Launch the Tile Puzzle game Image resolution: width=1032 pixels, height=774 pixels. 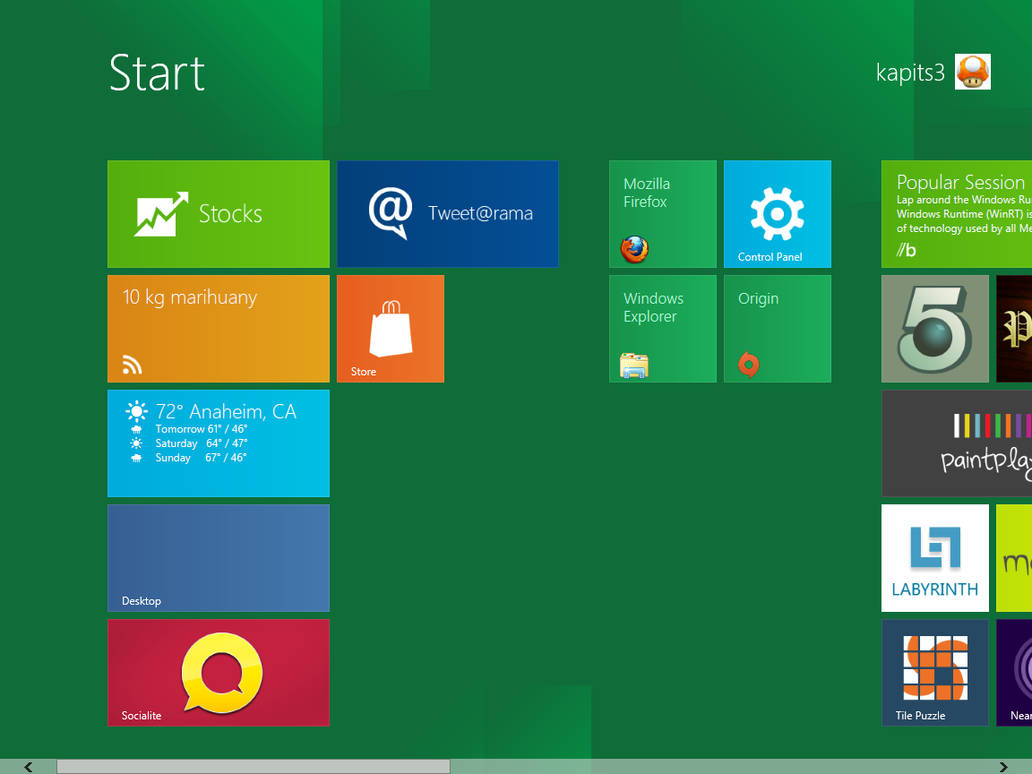[x=935, y=673]
